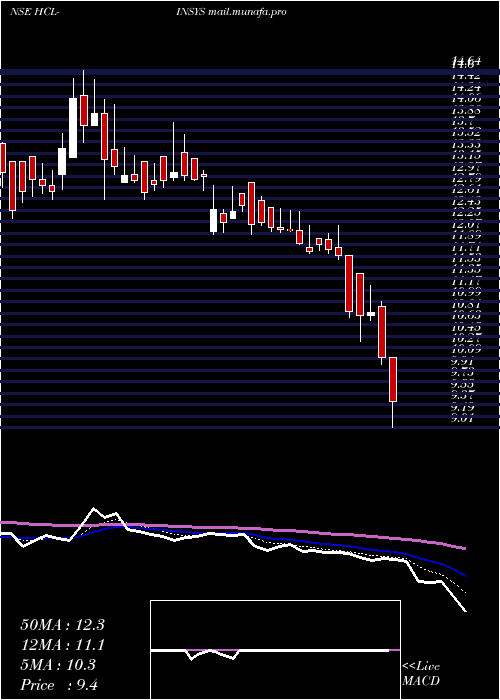Screen dimensions: 500x700
Task: Click the 12MA : 11.1 readout
Action: pyautogui.click(x=62, y=645)
